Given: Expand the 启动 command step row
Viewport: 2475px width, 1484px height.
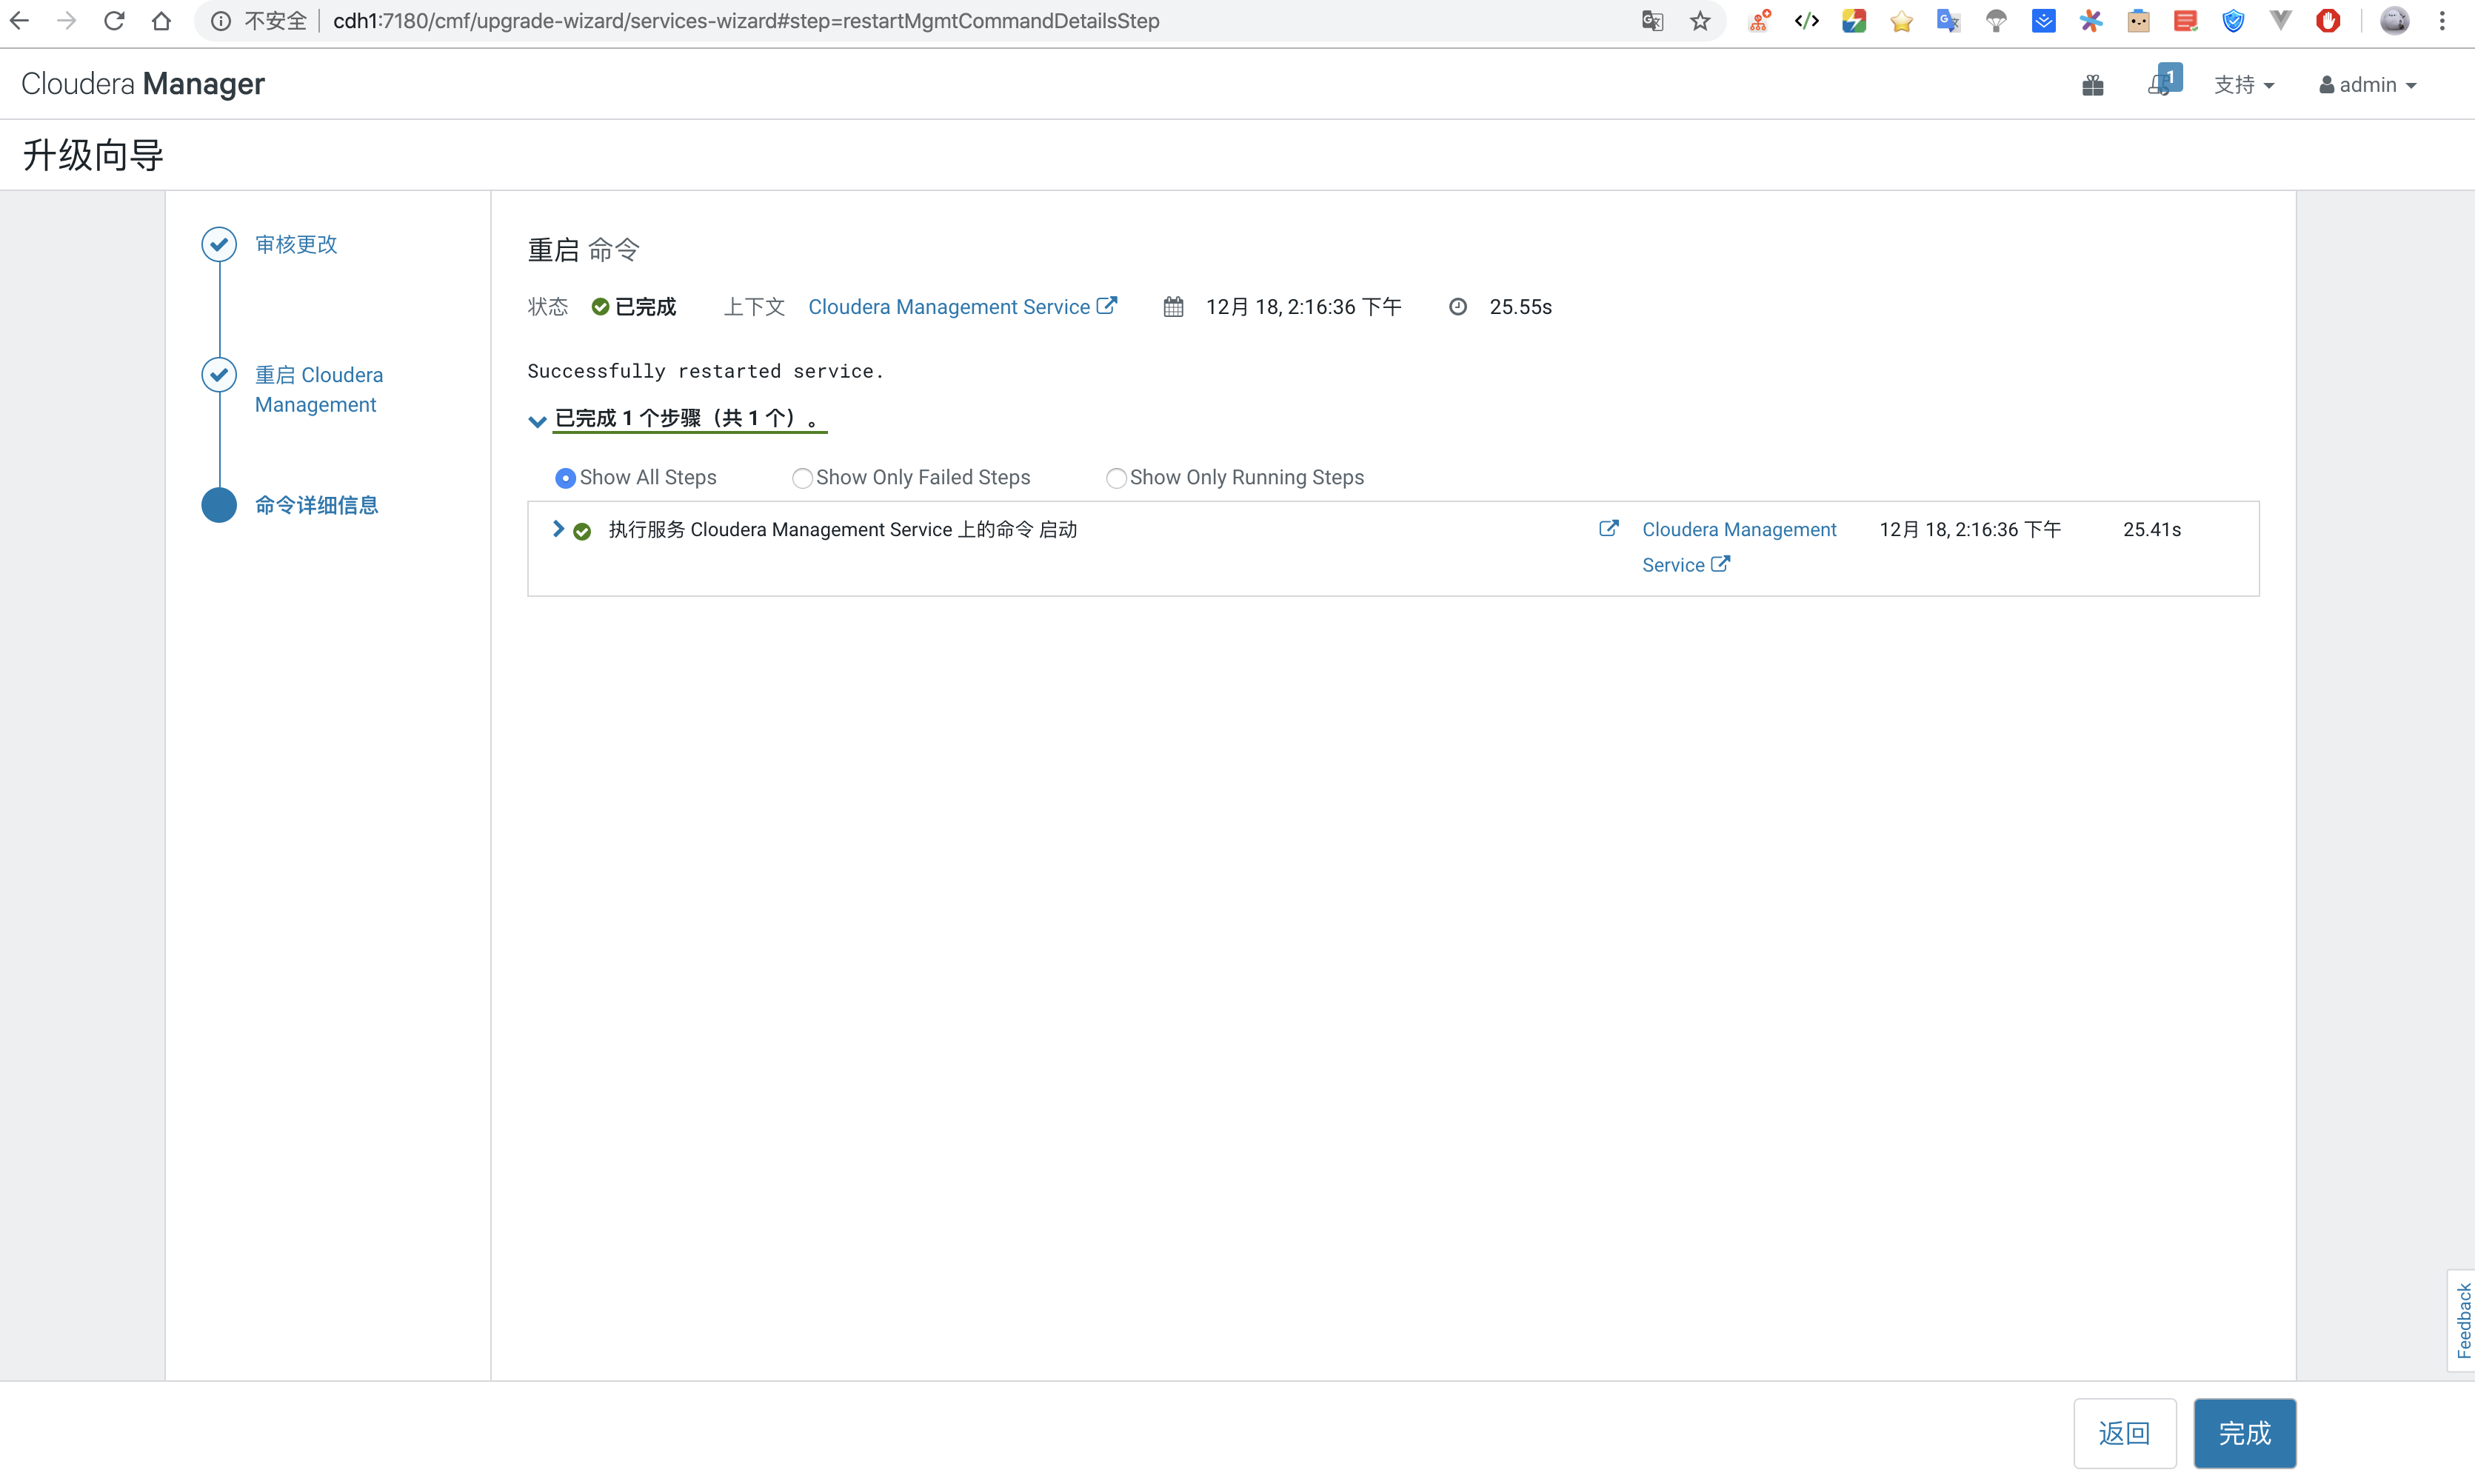Looking at the screenshot, I should coord(558,529).
